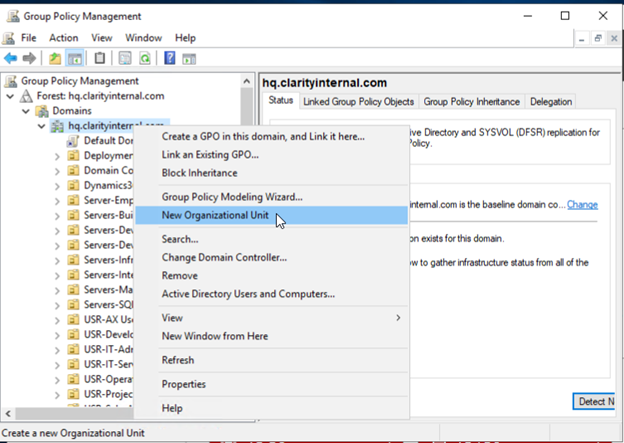
Task: Open Group Policy Modeling Wizard entry
Action: (271, 197)
